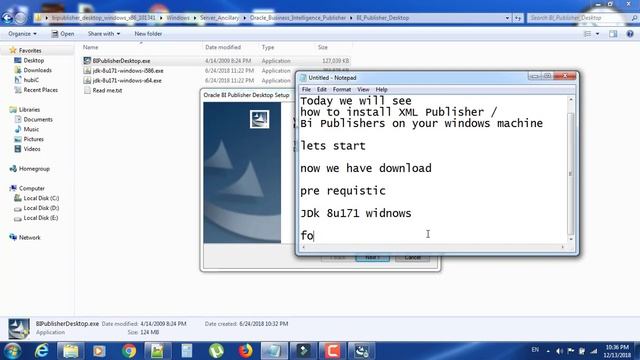Sort by Name column header
640x360 pixels.
[91, 47]
